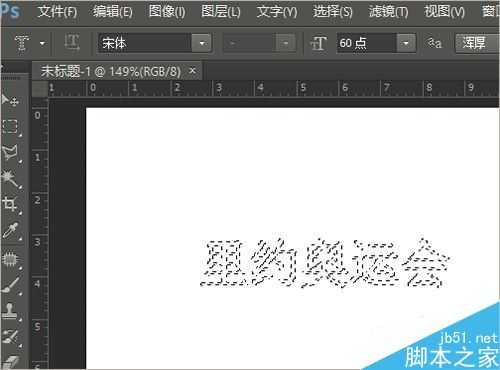Image resolution: width=500 pixels, height=370 pixels.
Task: Select the Spot Healing Brush tool
Action: click(10, 259)
